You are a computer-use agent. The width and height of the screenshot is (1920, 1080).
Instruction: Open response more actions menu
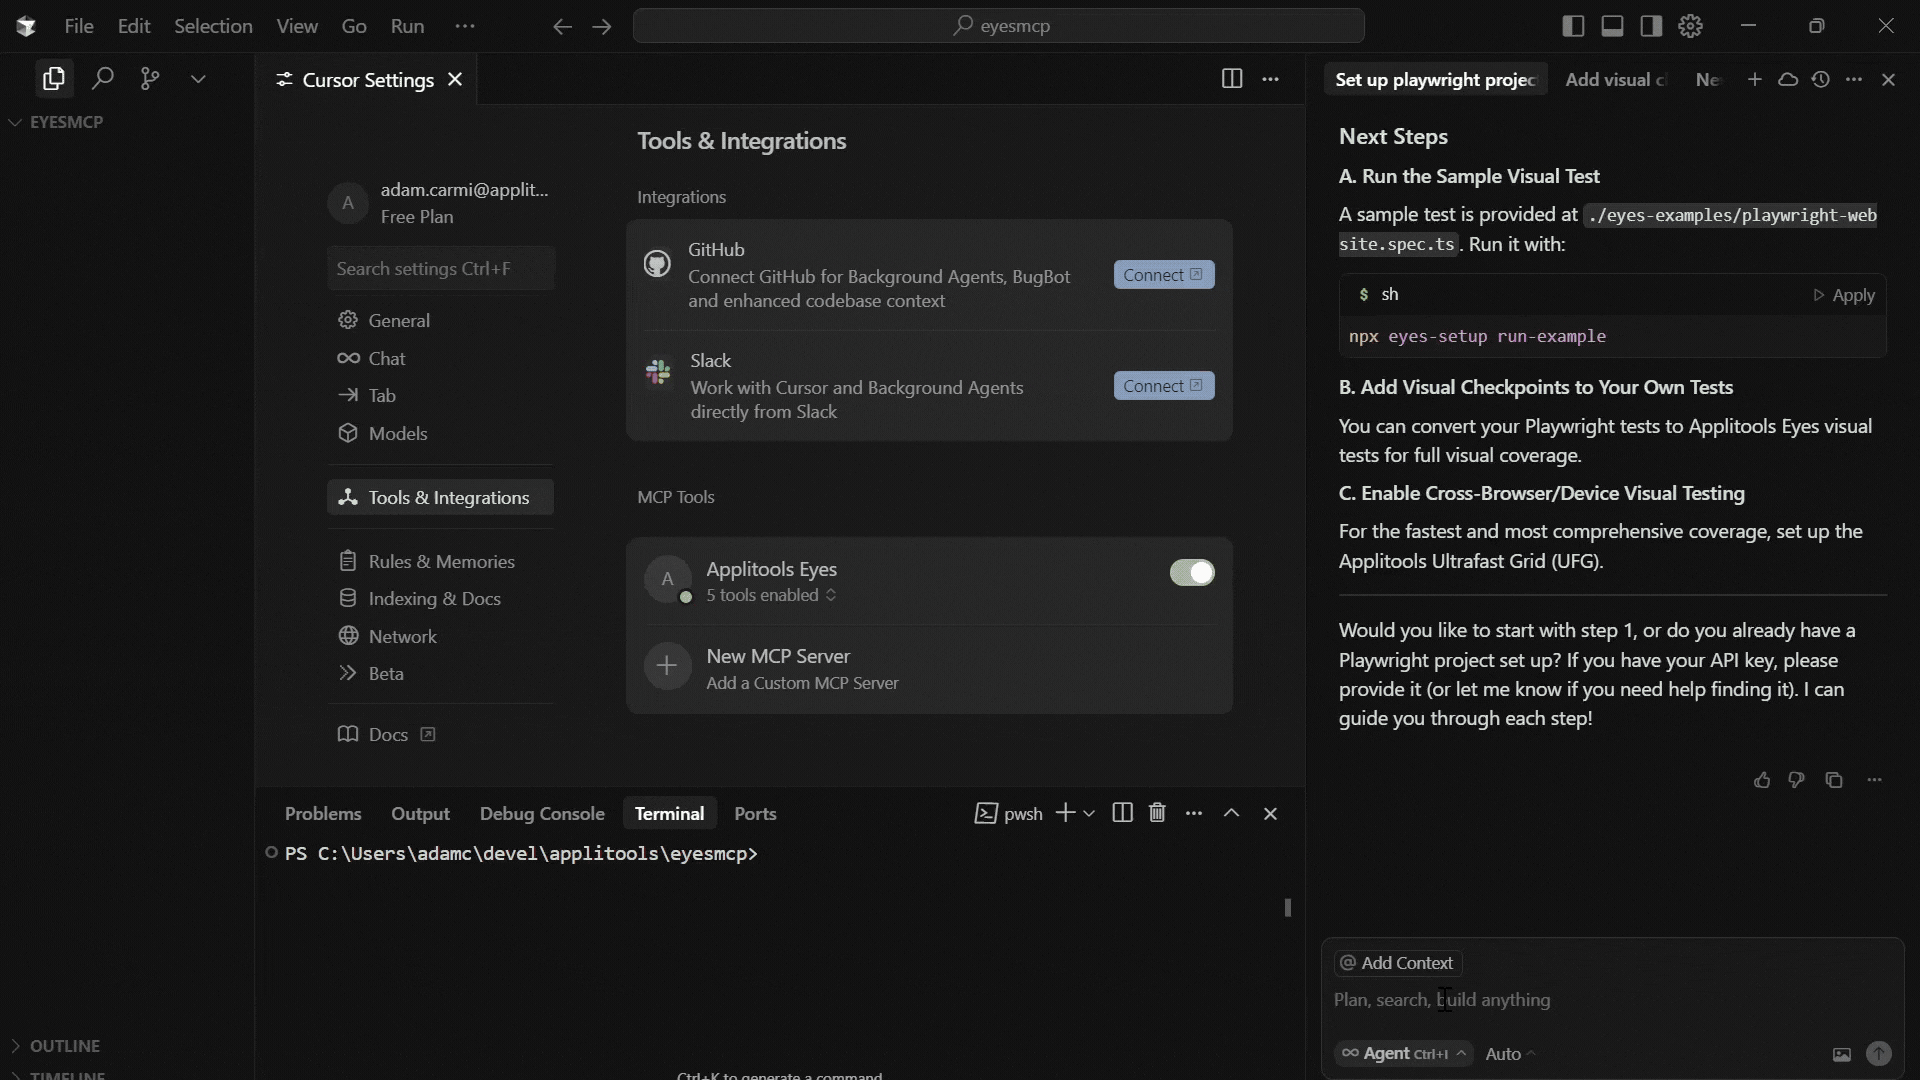click(x=1874, y=780)
